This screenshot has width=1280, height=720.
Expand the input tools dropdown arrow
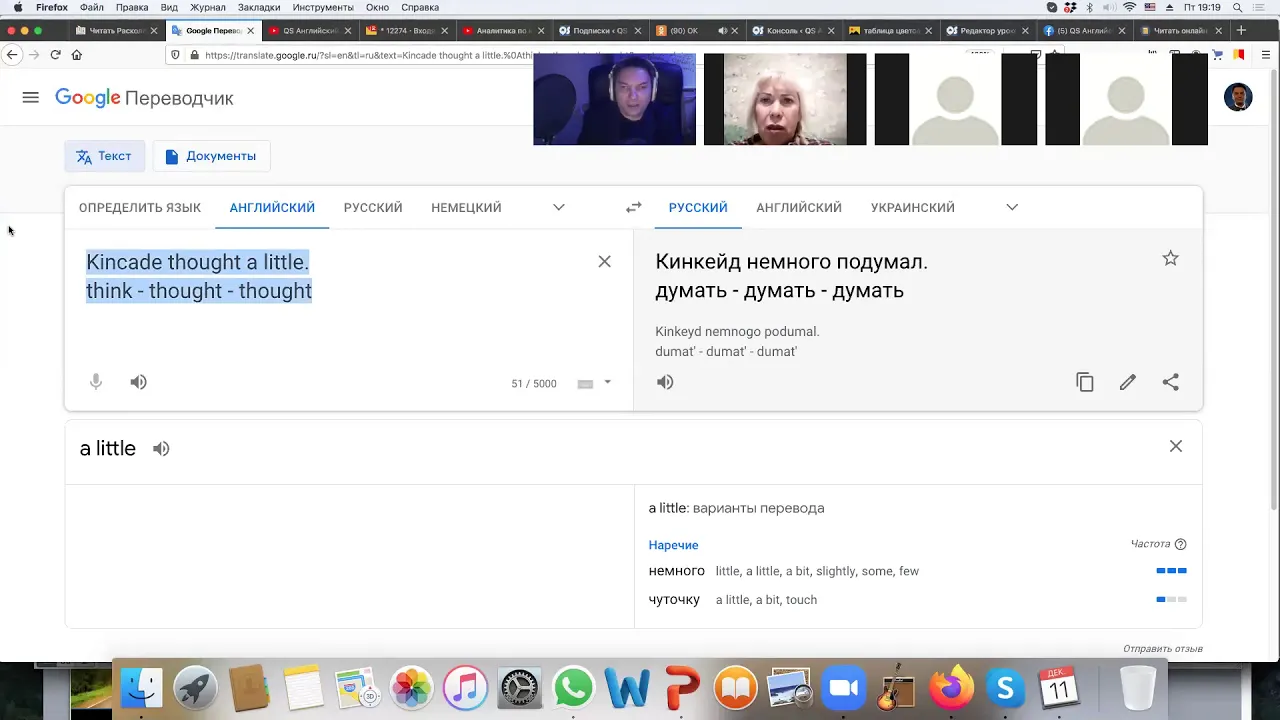click(x=607, y=382)
